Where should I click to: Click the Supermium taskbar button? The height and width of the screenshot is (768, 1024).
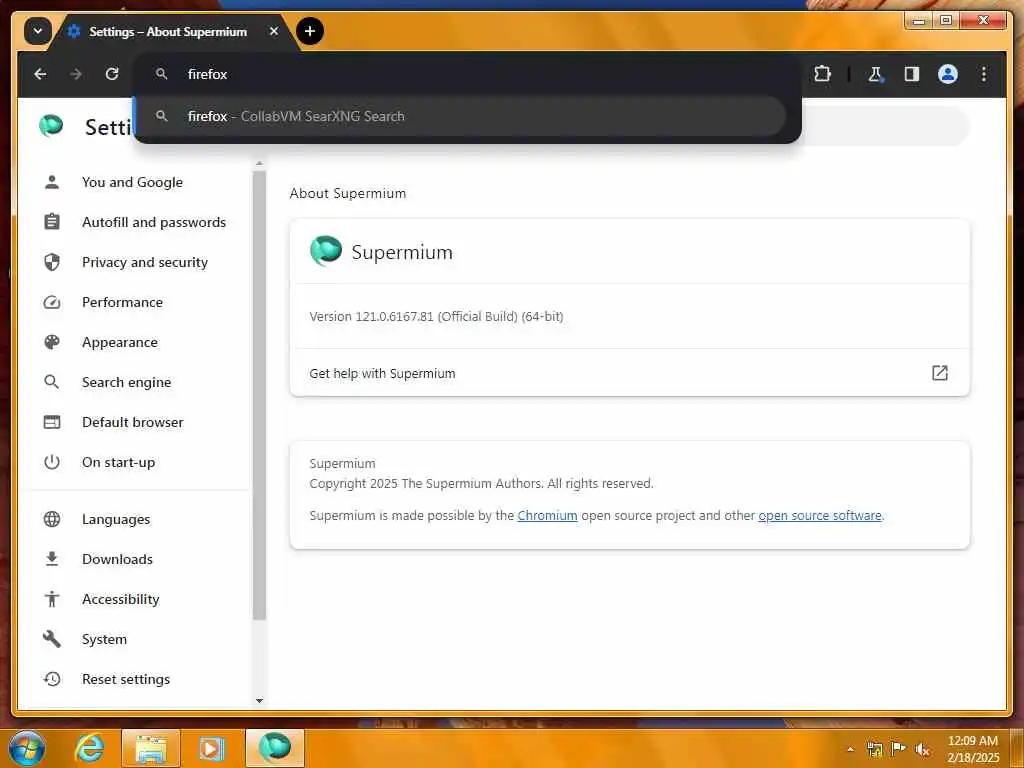[x=275, y=748]
